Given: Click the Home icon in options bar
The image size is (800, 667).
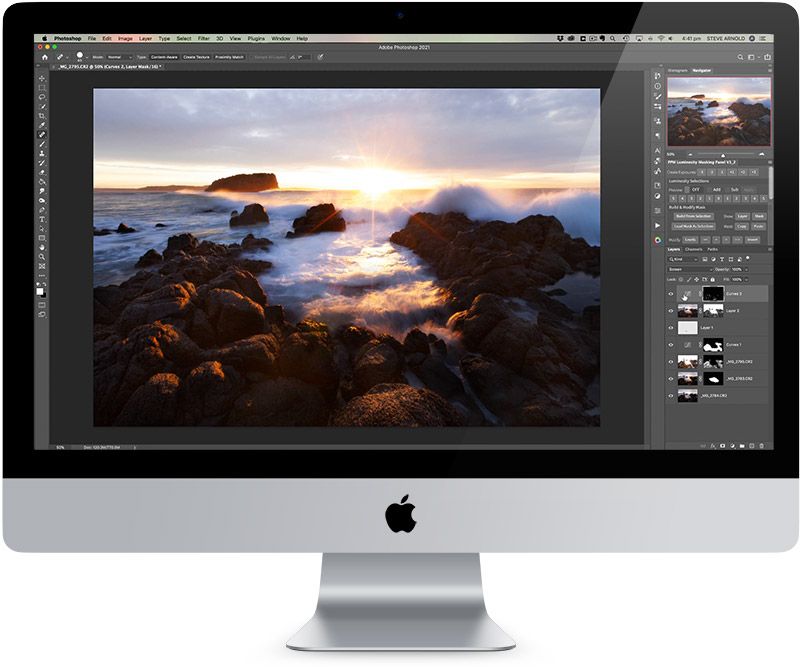Looking at the screenshot, I should click(x=44, y=57).
